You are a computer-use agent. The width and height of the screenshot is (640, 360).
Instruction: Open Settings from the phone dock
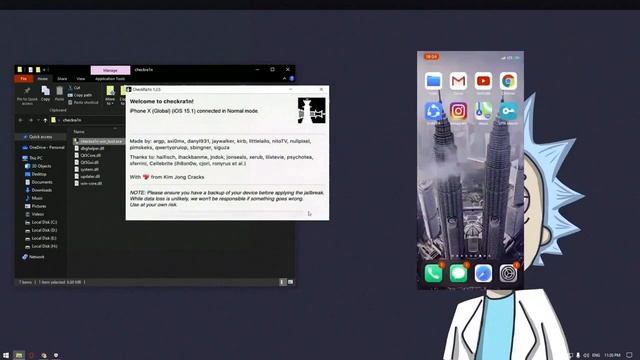(508, 273)
